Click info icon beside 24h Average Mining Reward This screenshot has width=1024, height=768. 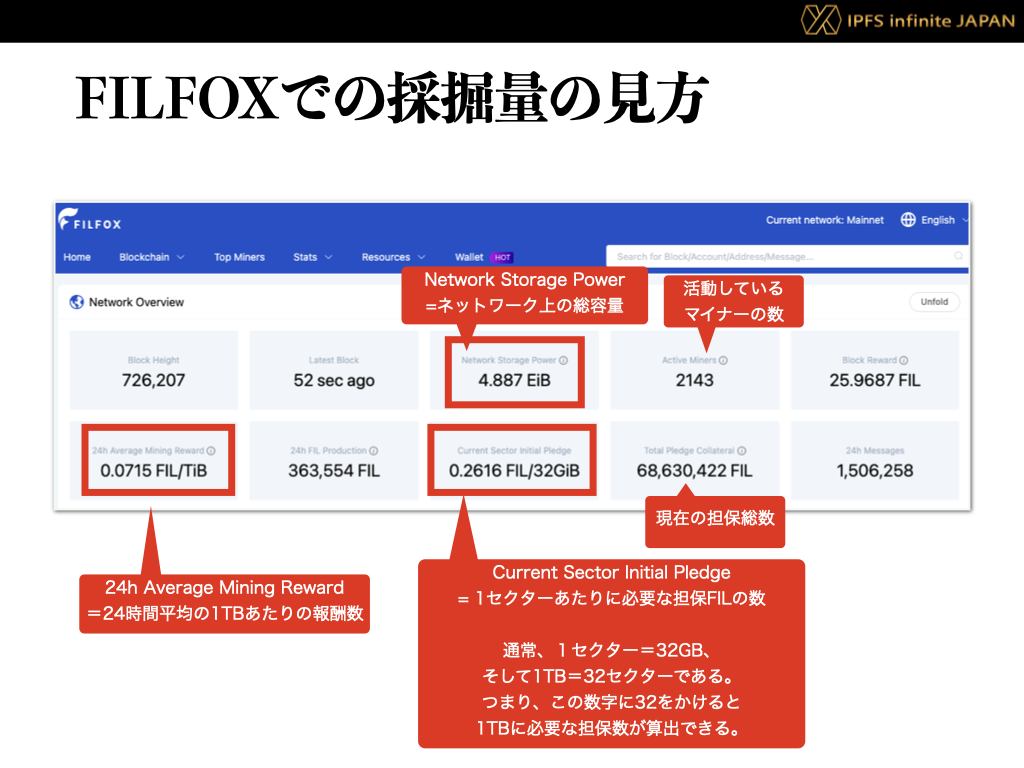211,451
